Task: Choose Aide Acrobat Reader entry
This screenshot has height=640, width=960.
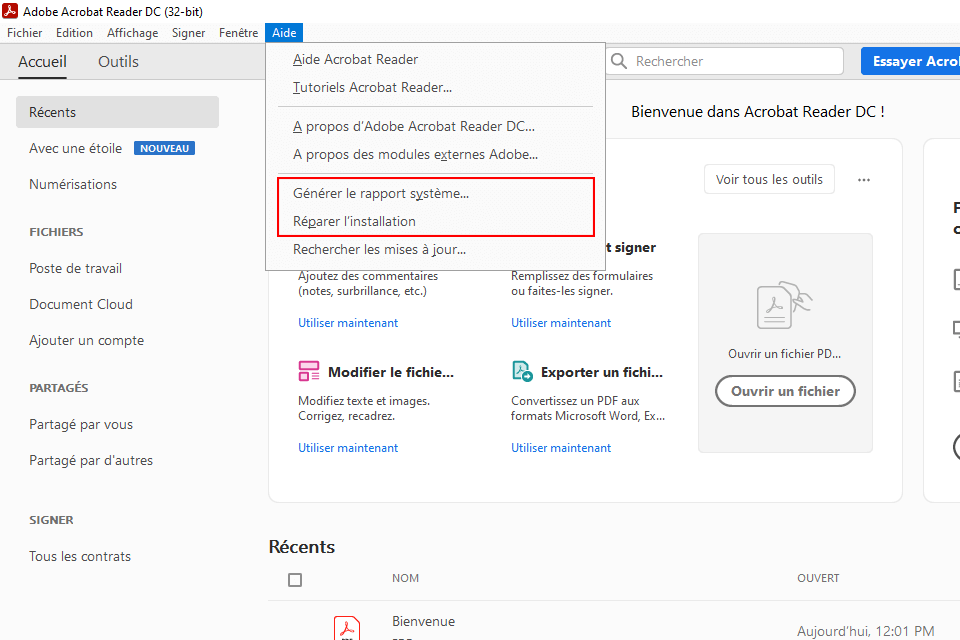Action: pyautogui.click(x=355, y=59)
